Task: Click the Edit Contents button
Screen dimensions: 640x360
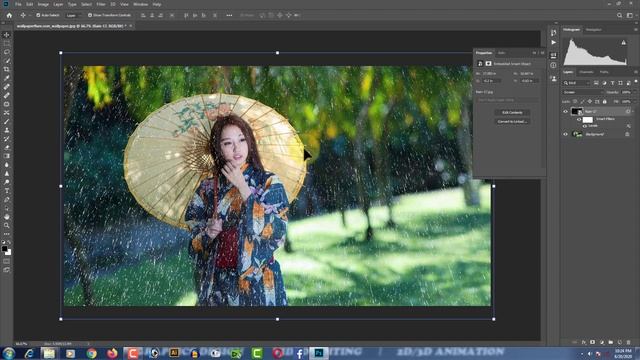Action: click(x=512, y=113)
